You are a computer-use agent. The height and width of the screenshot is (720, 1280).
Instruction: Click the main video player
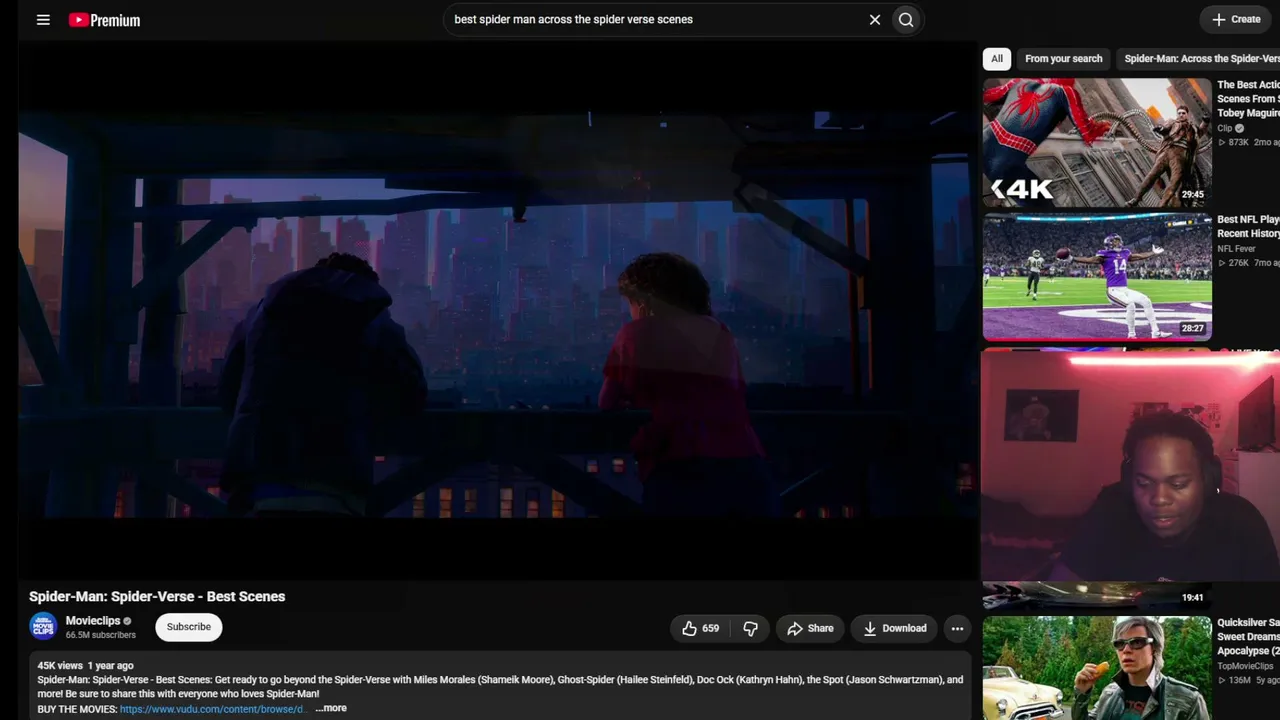pos(498,310)
